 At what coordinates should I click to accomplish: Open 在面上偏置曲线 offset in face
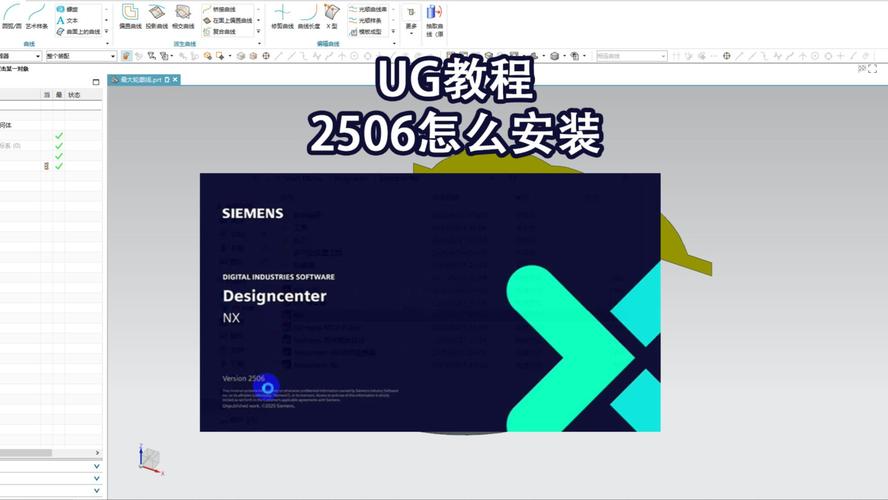click(228, 20)
